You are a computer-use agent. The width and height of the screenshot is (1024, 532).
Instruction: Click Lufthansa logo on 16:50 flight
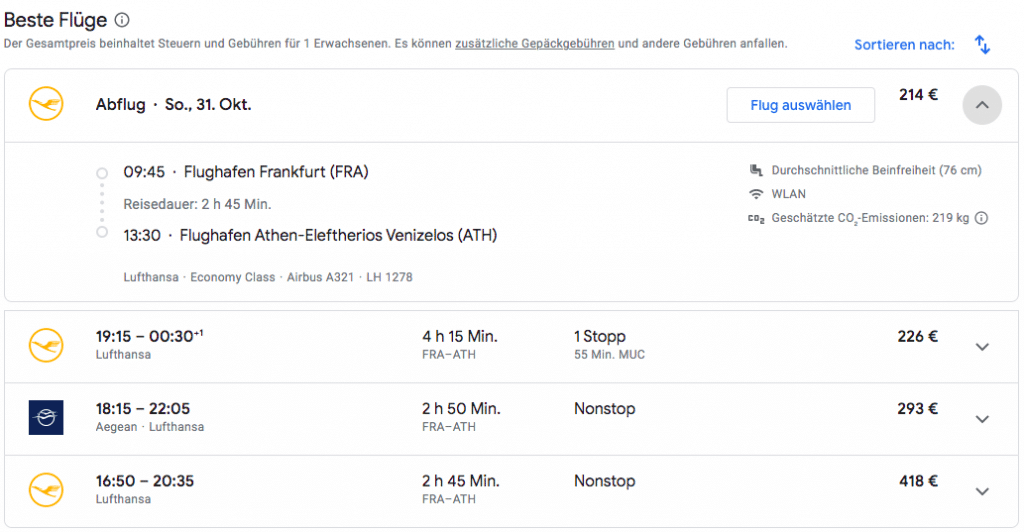tap(46, 490)
